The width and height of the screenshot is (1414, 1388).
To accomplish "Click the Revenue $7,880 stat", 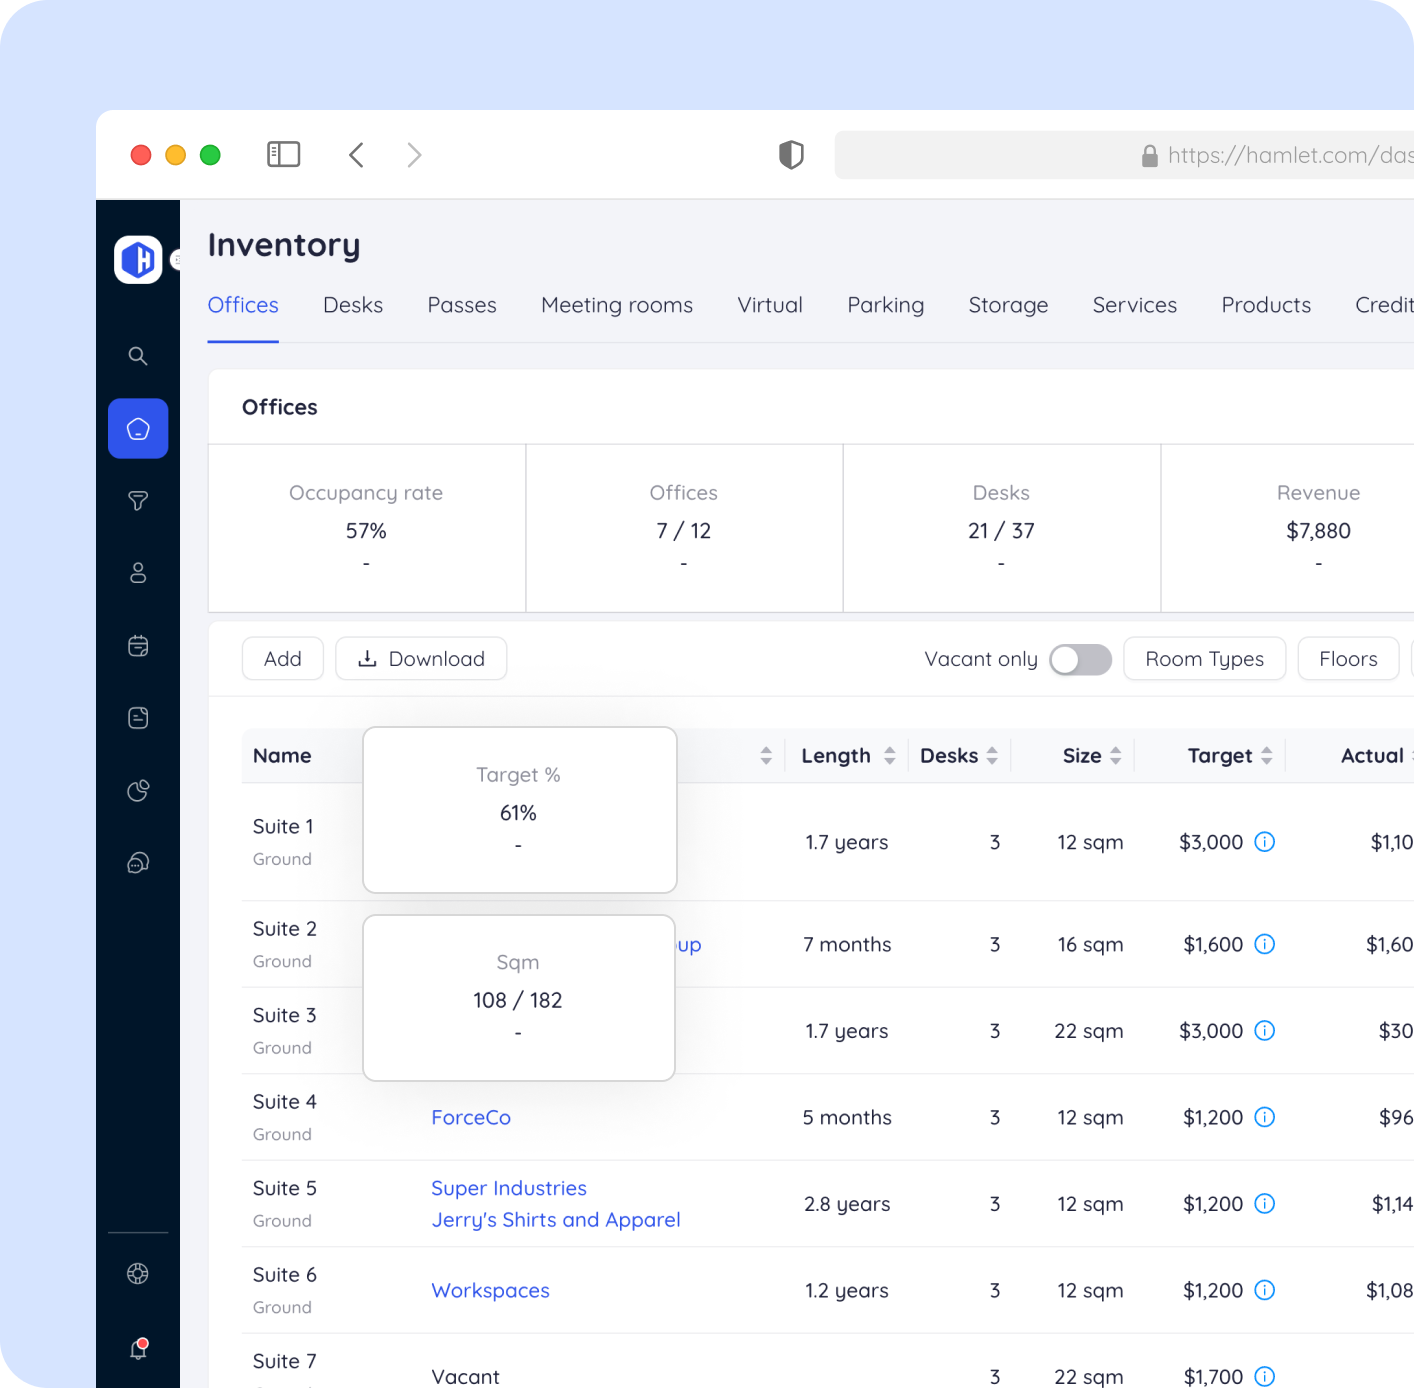I will coord(1288,528).
